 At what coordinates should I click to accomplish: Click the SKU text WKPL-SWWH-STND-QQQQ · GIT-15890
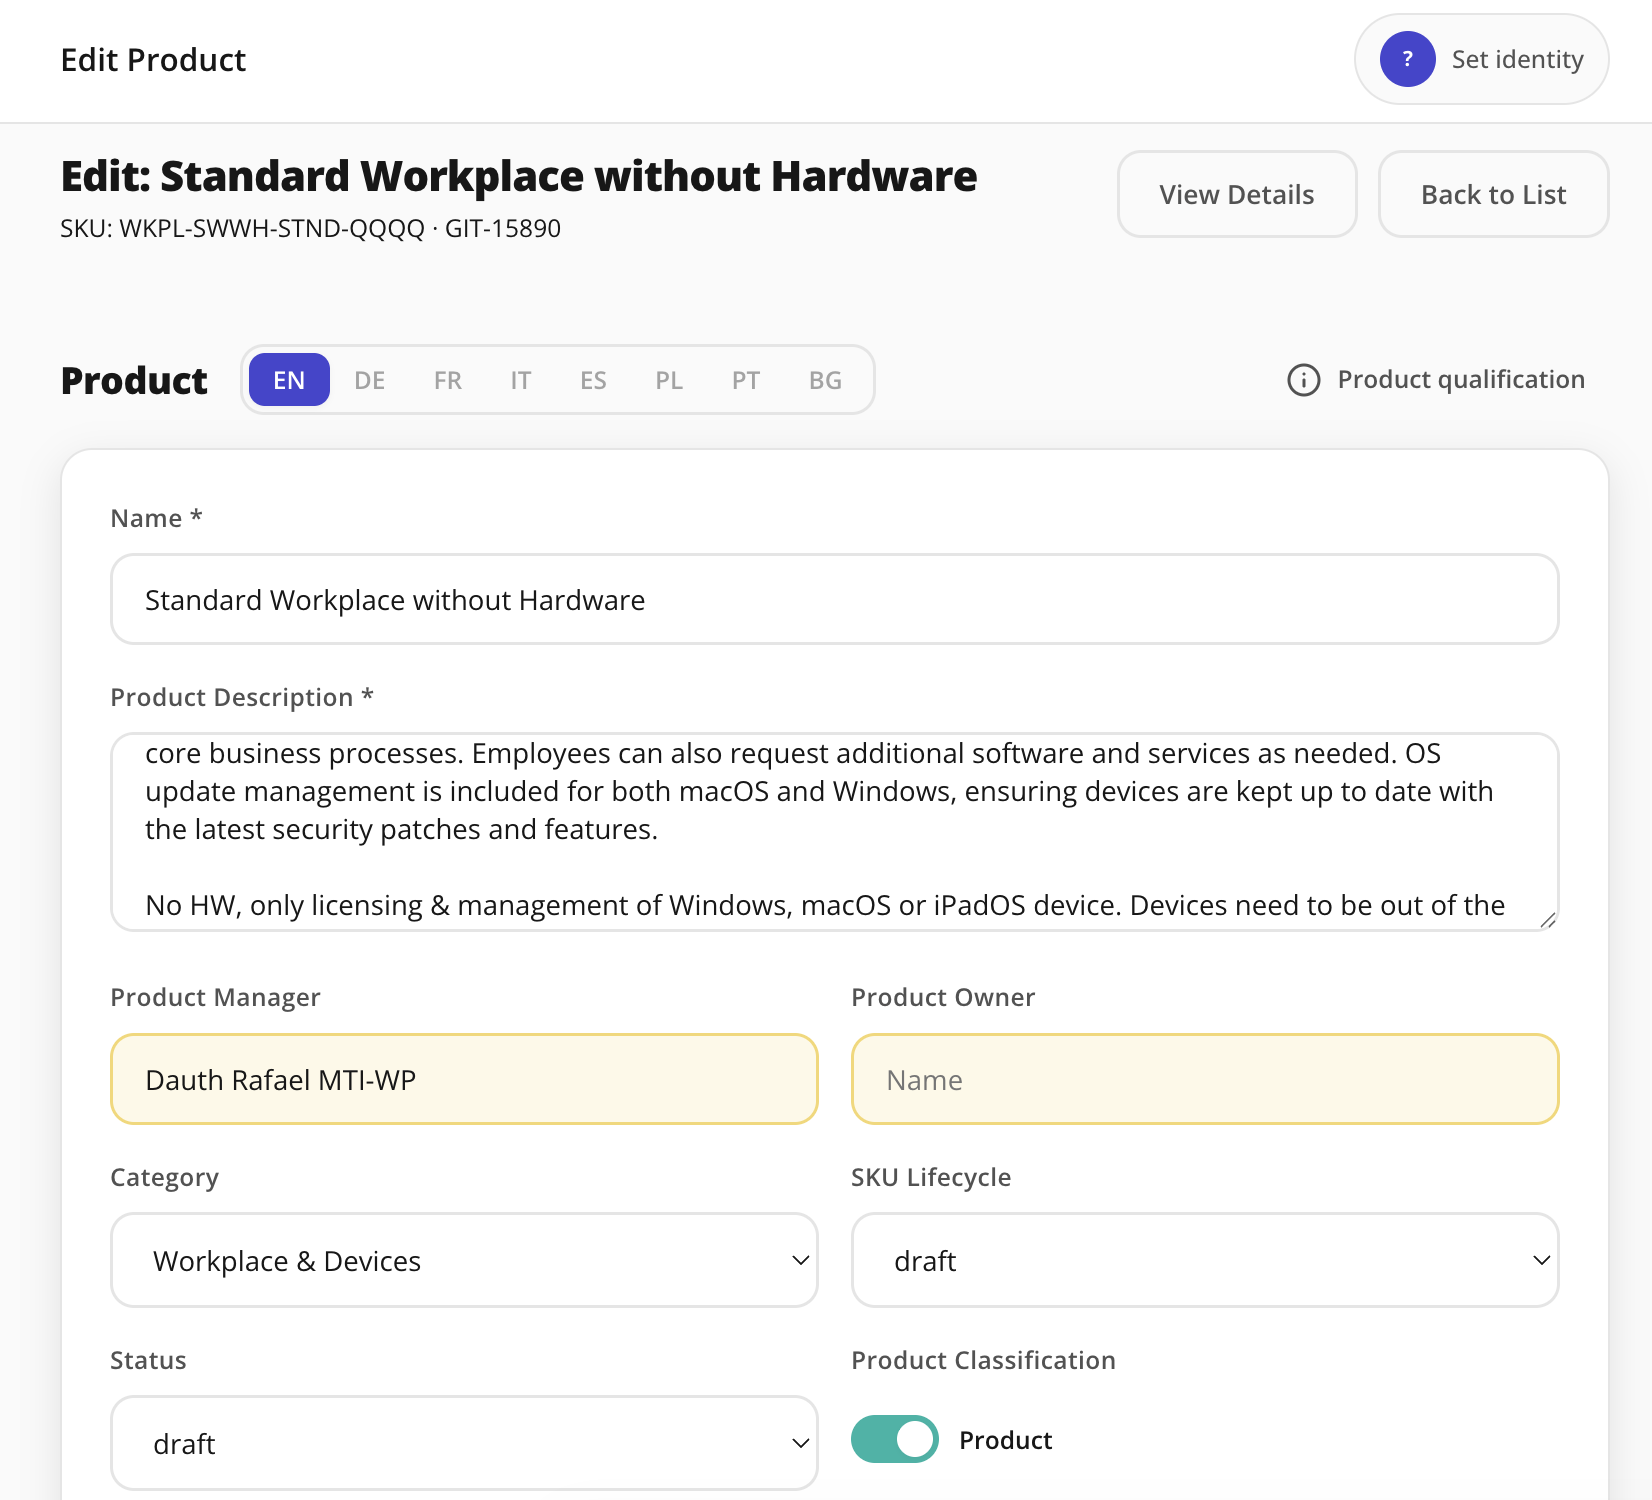pyautogui.click(x=310, y=229)
